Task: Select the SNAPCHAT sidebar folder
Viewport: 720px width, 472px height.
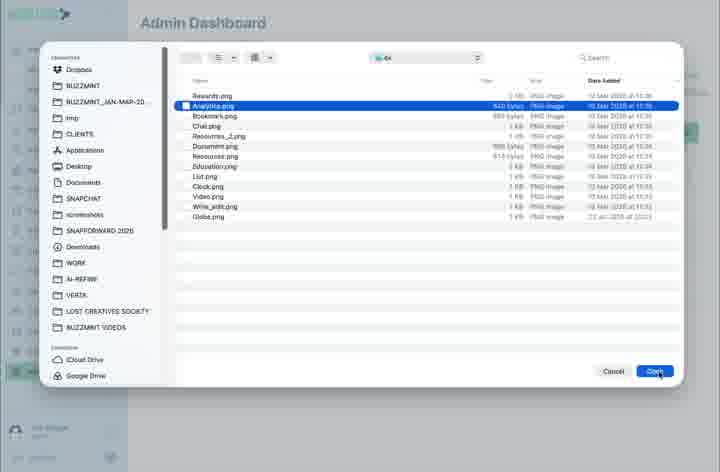Action: [x=76, y=198]
